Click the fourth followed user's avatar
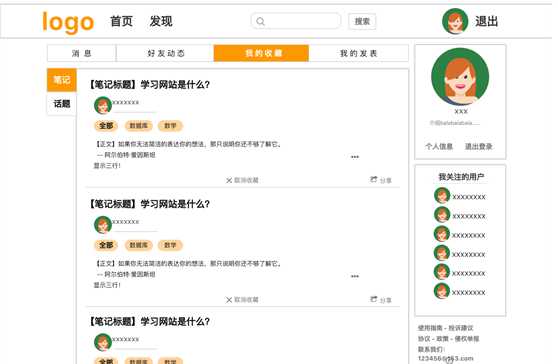 (x=442, y=253)
